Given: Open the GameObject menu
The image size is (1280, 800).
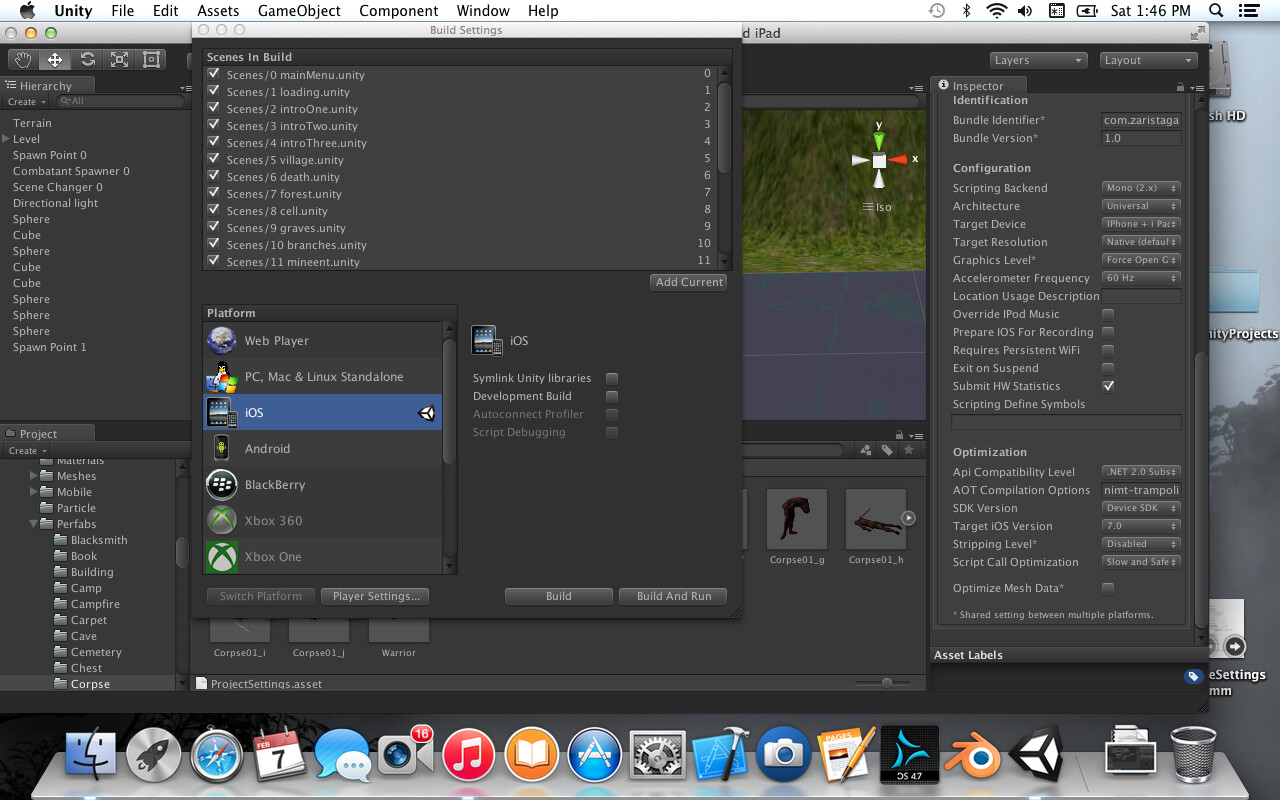Looking at the screenshot, I should pyautogui.click(x=299, y=11).
